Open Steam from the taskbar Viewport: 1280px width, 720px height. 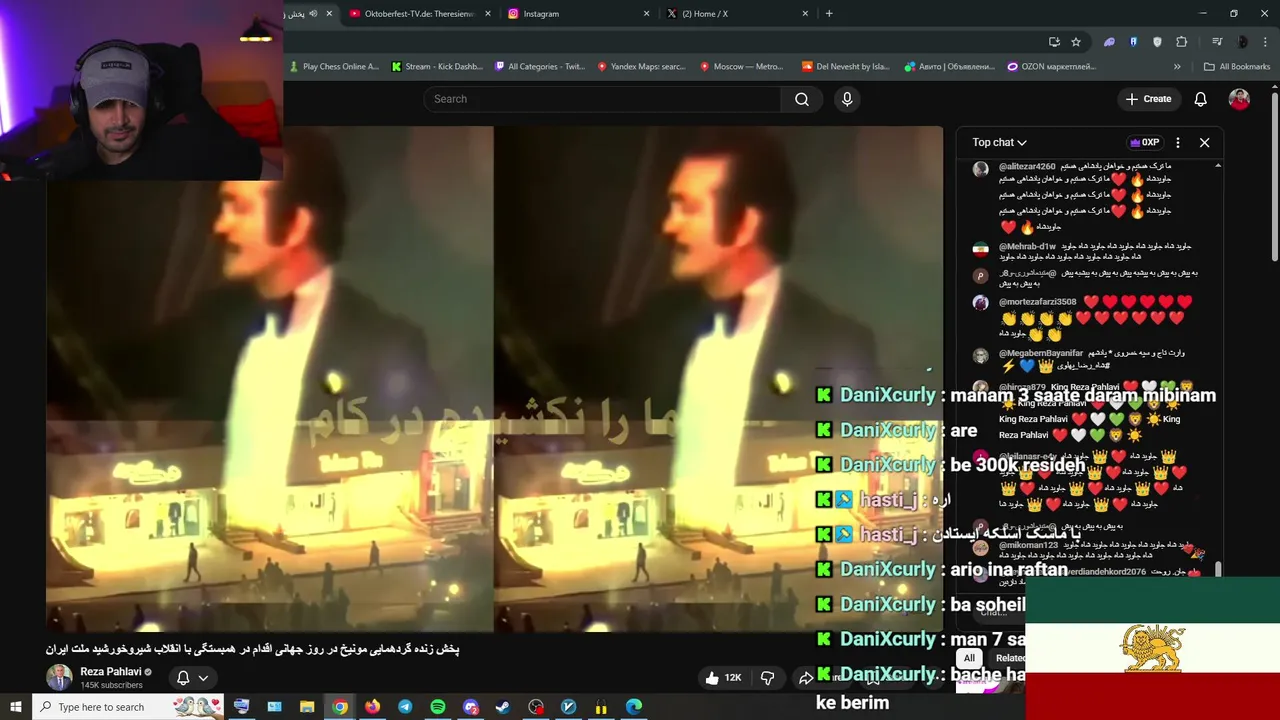(503, 707)
